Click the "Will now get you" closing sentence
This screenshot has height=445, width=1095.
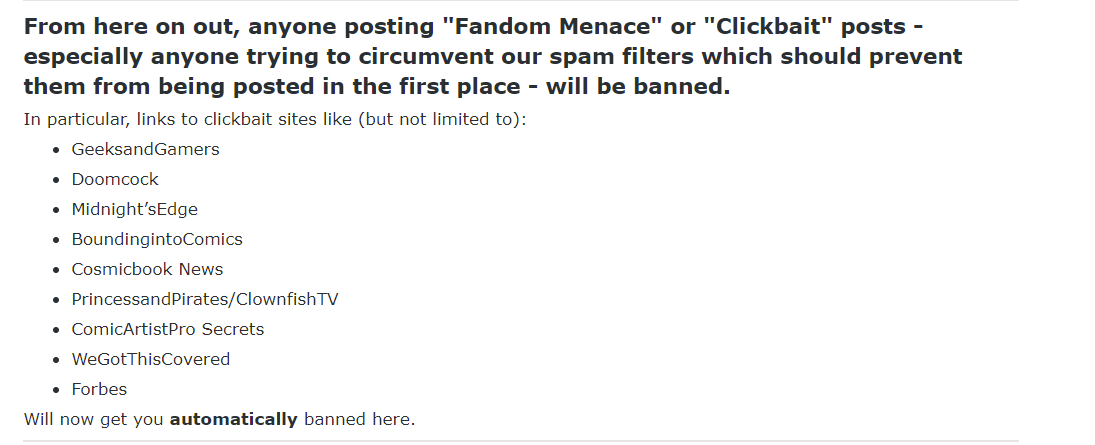click(94, 419)
